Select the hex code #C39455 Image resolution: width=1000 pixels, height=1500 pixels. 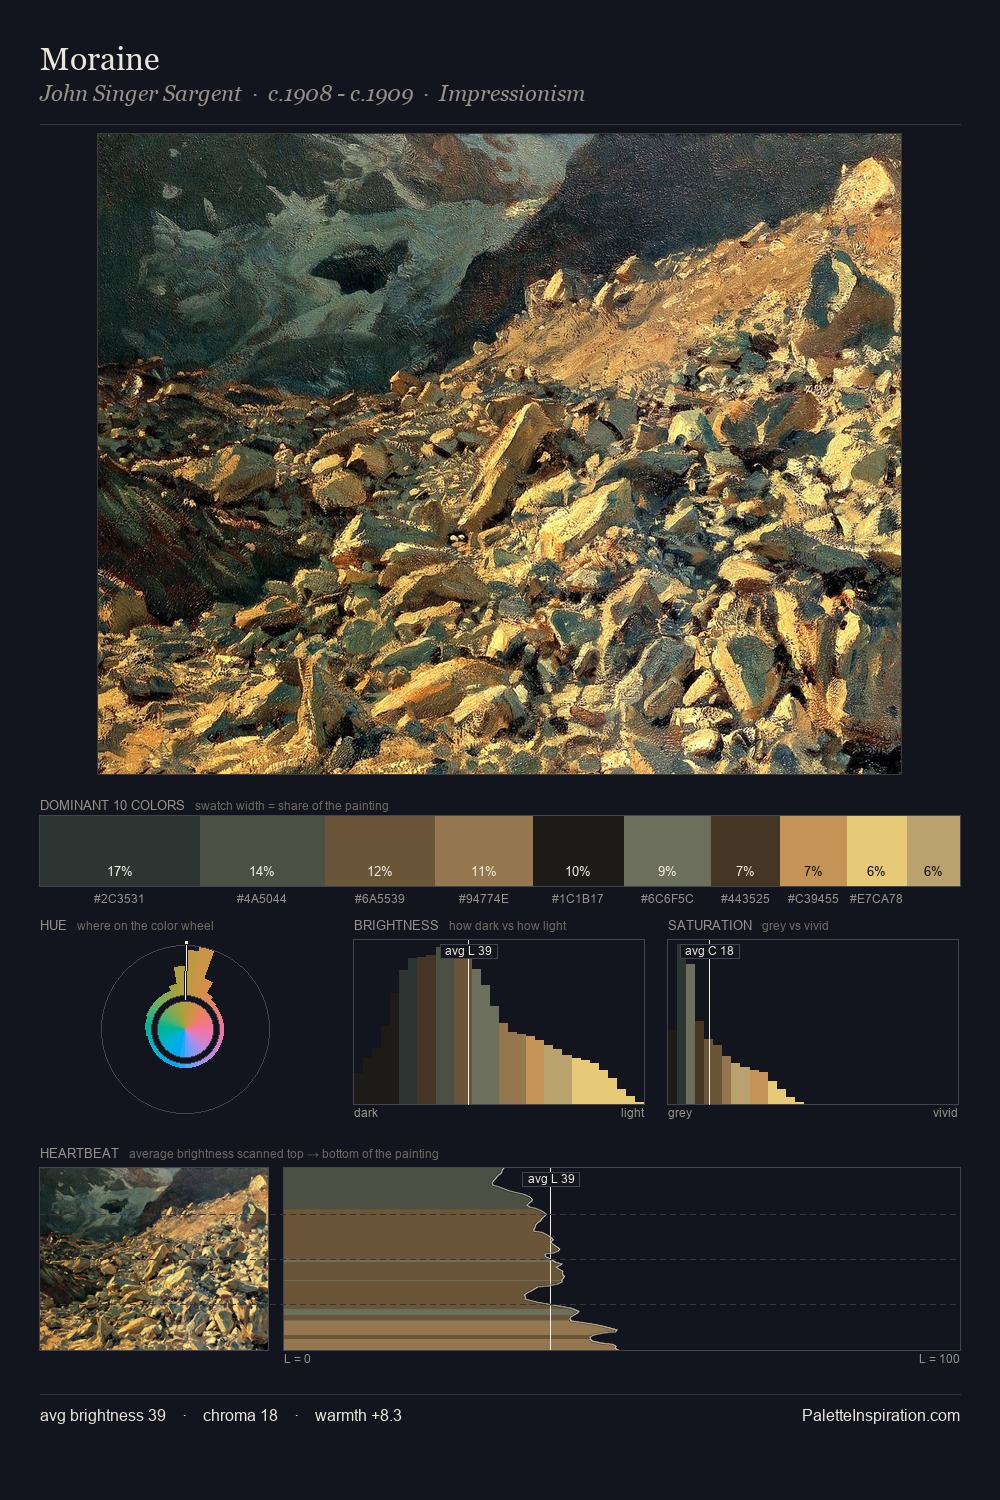[x=813, y=899]
